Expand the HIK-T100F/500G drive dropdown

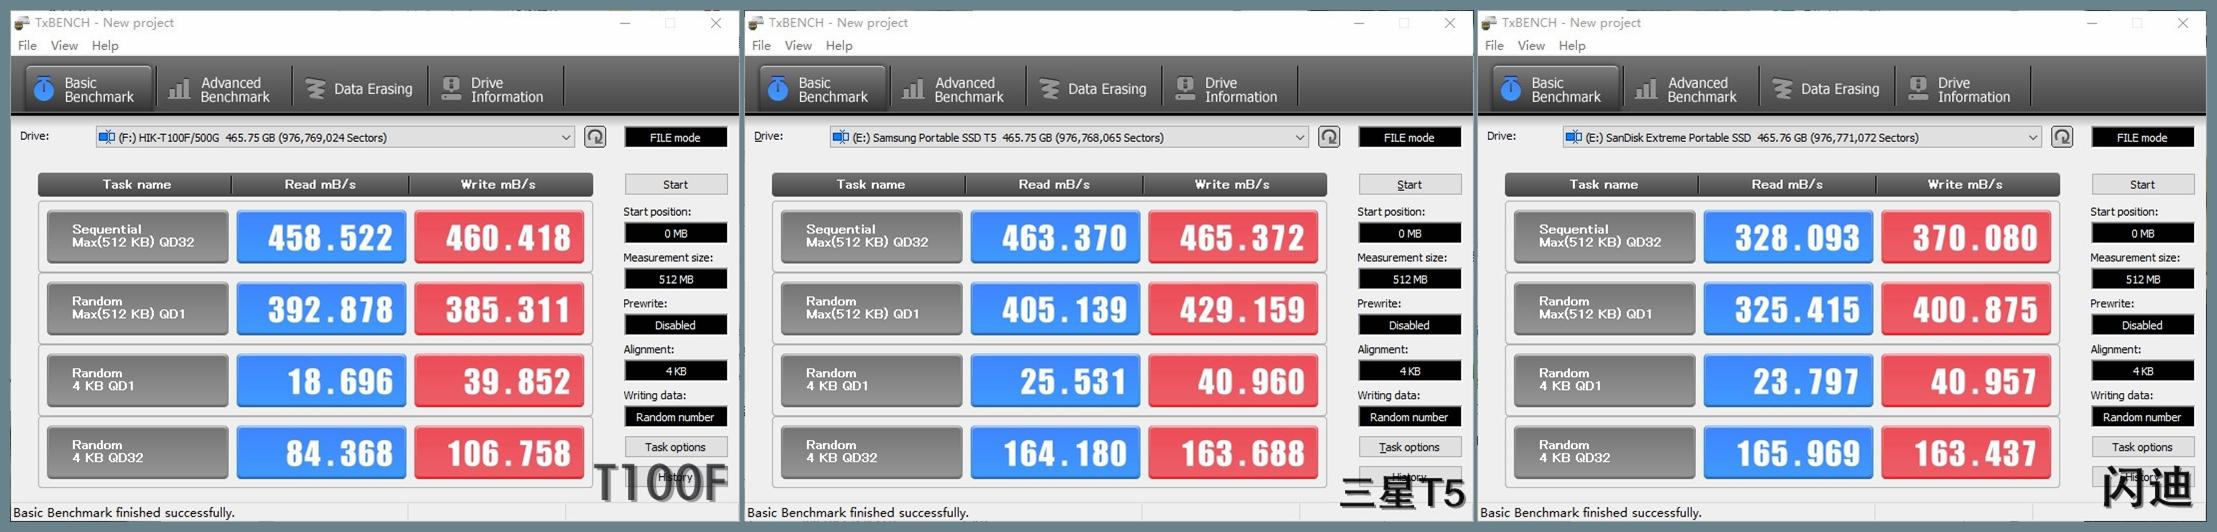(x=565, y=138)
